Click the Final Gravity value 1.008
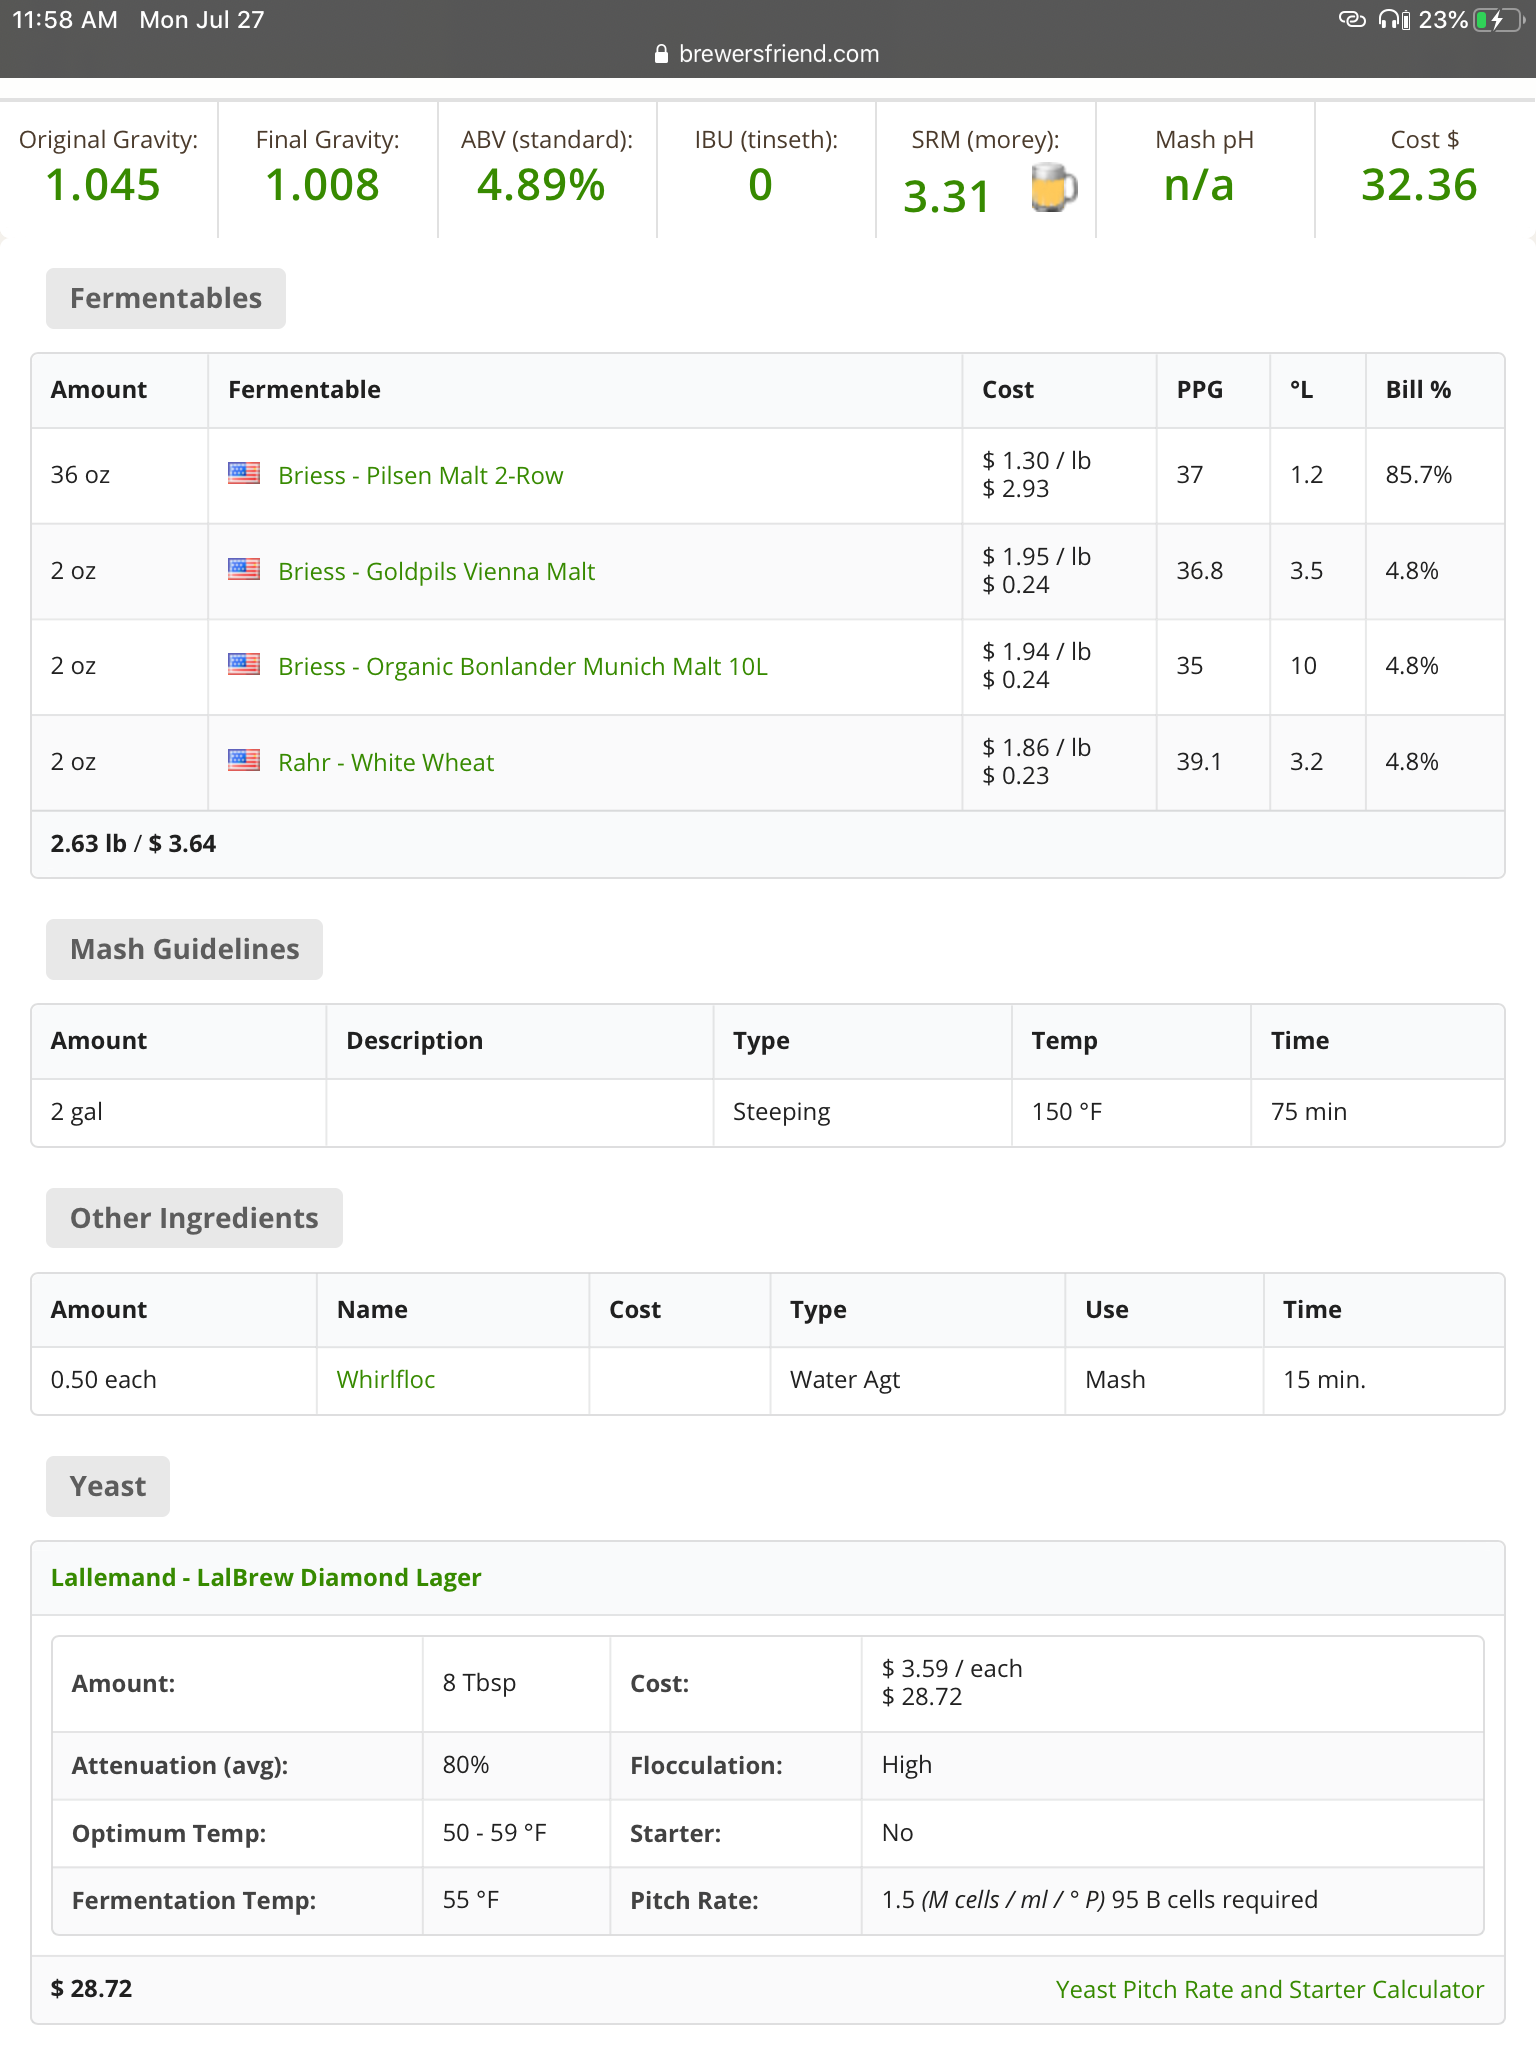 point(322,185)
